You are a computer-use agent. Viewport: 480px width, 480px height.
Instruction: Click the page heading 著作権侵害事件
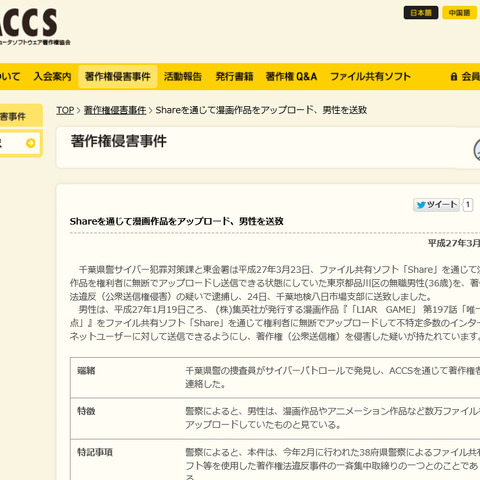pos(119,141)
